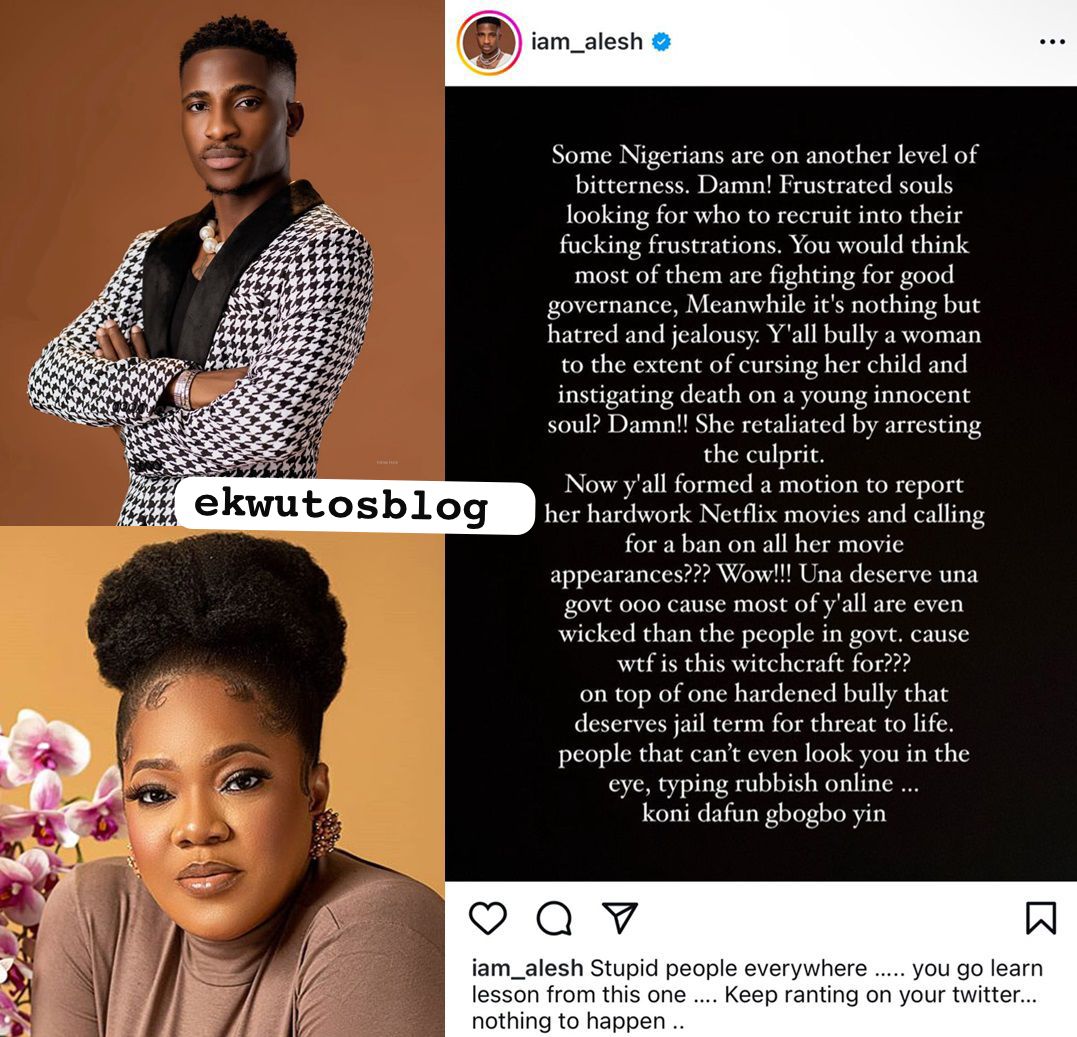Image resolution: width=1077 pixels, height=1037 pixels.
Task: Visit the iam_alesh profile from the header username
Action: point(587,42)
